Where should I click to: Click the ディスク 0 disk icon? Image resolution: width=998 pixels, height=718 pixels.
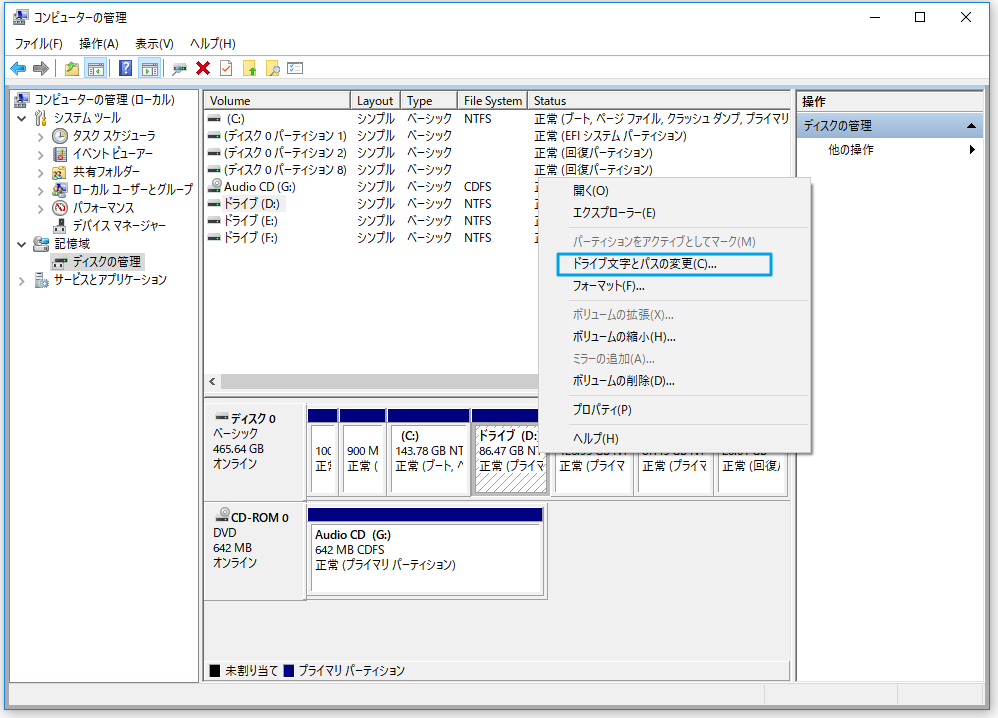coord(221,417)
